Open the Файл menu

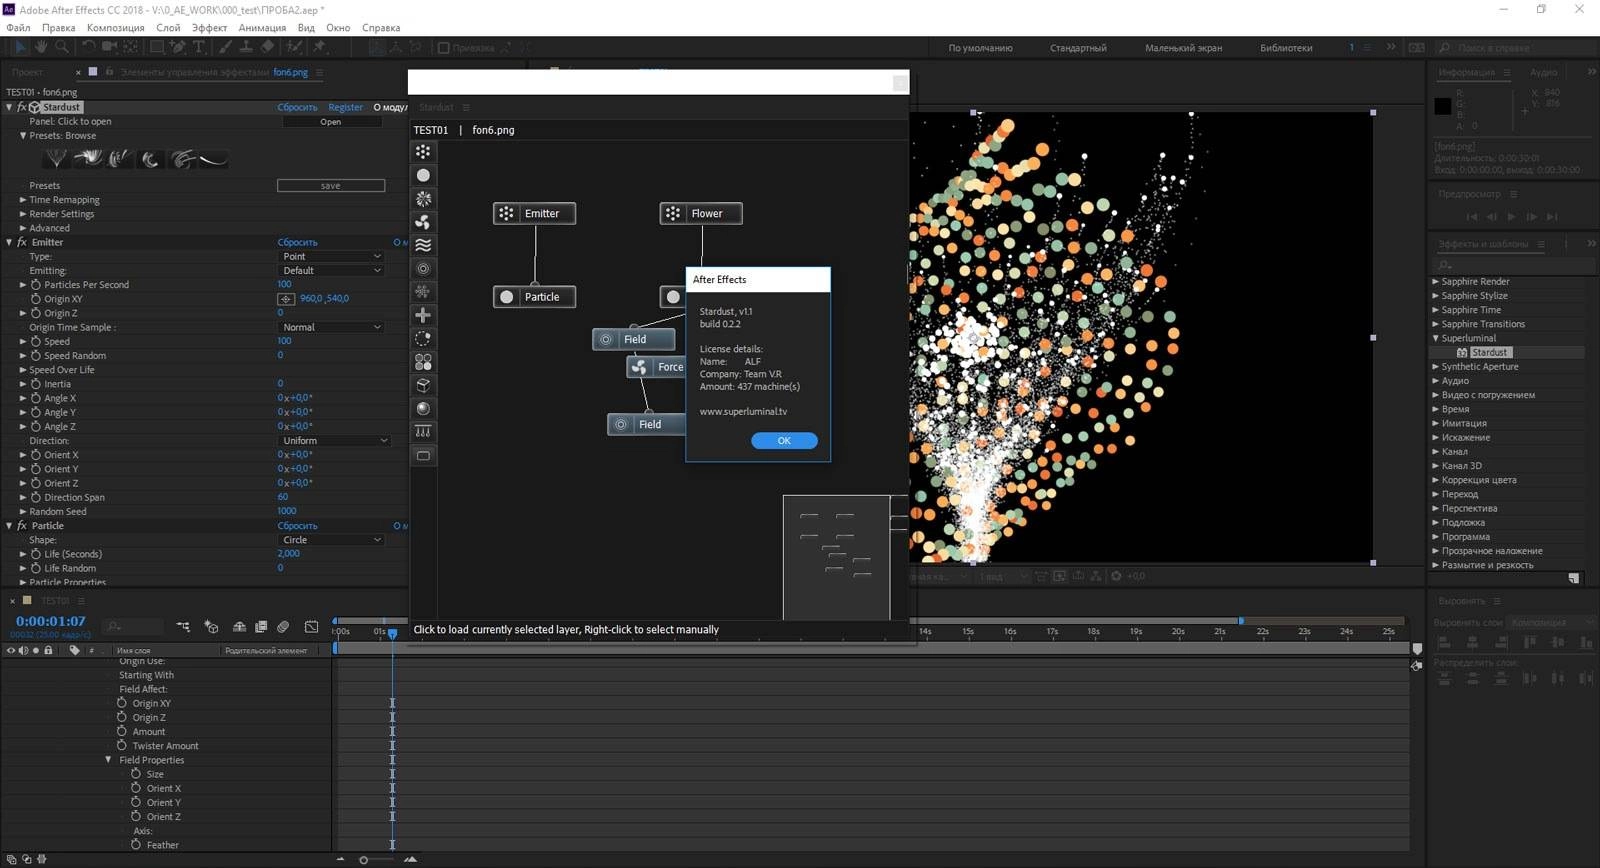pos(18,28)
